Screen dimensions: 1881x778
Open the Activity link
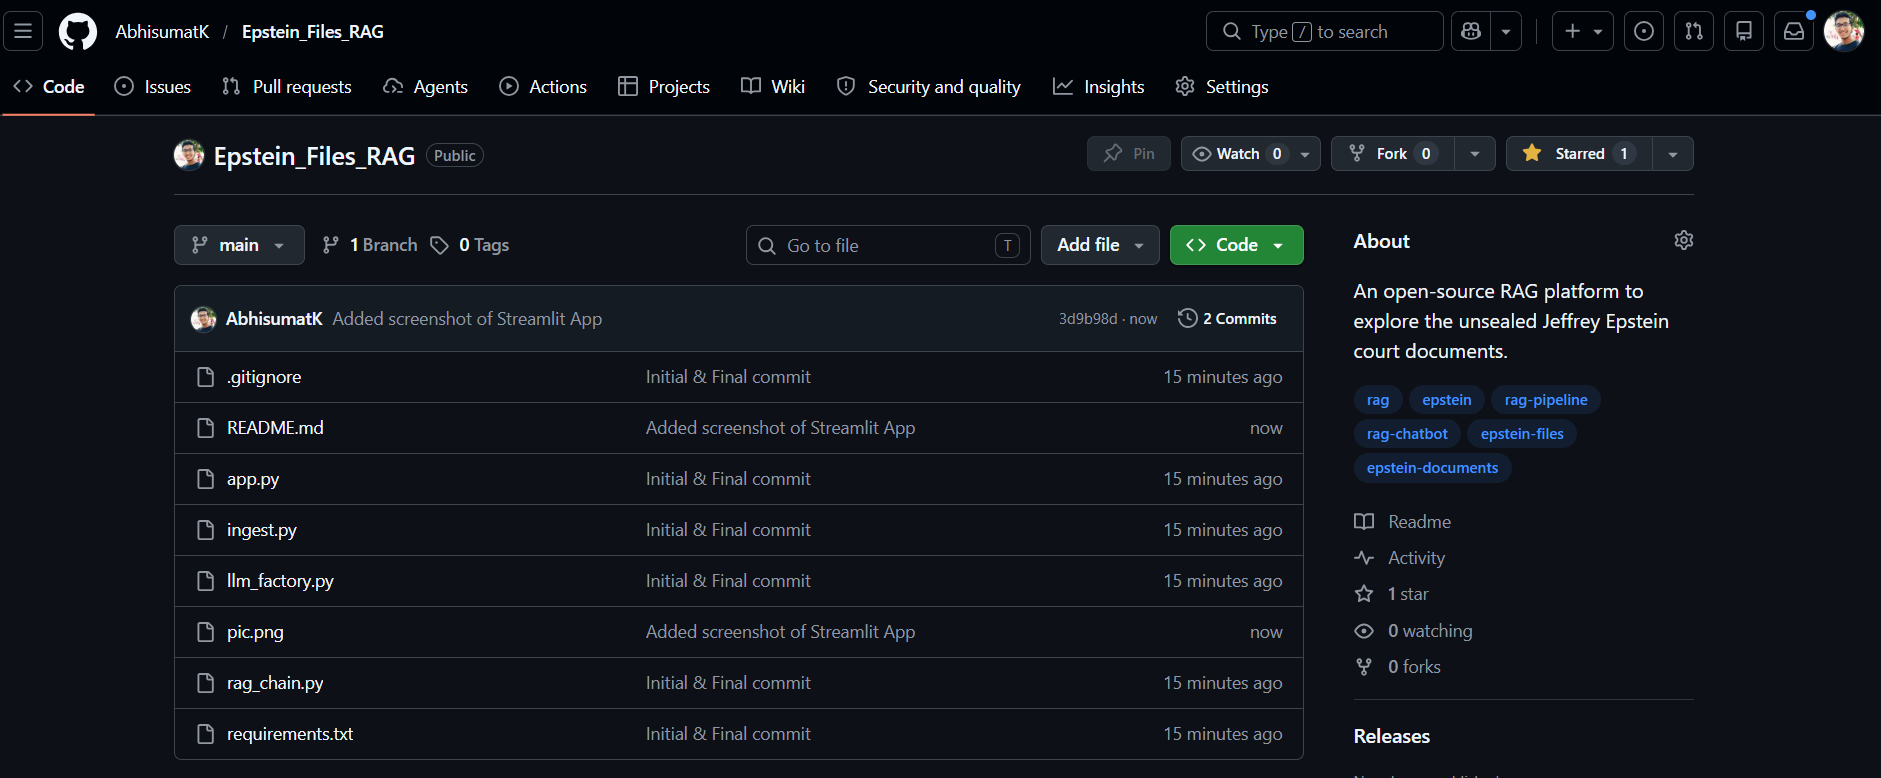click(1400, 558)
